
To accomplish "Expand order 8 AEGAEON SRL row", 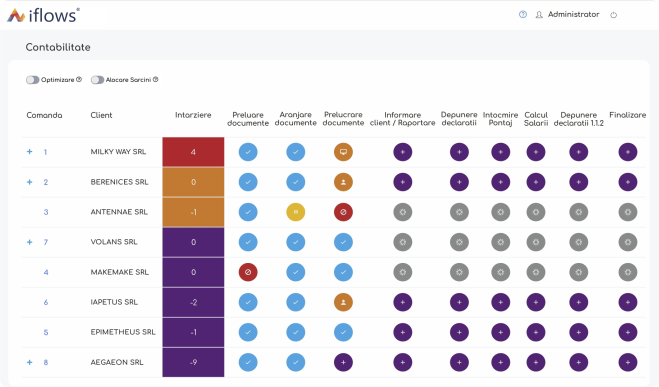I will point(29,362).
